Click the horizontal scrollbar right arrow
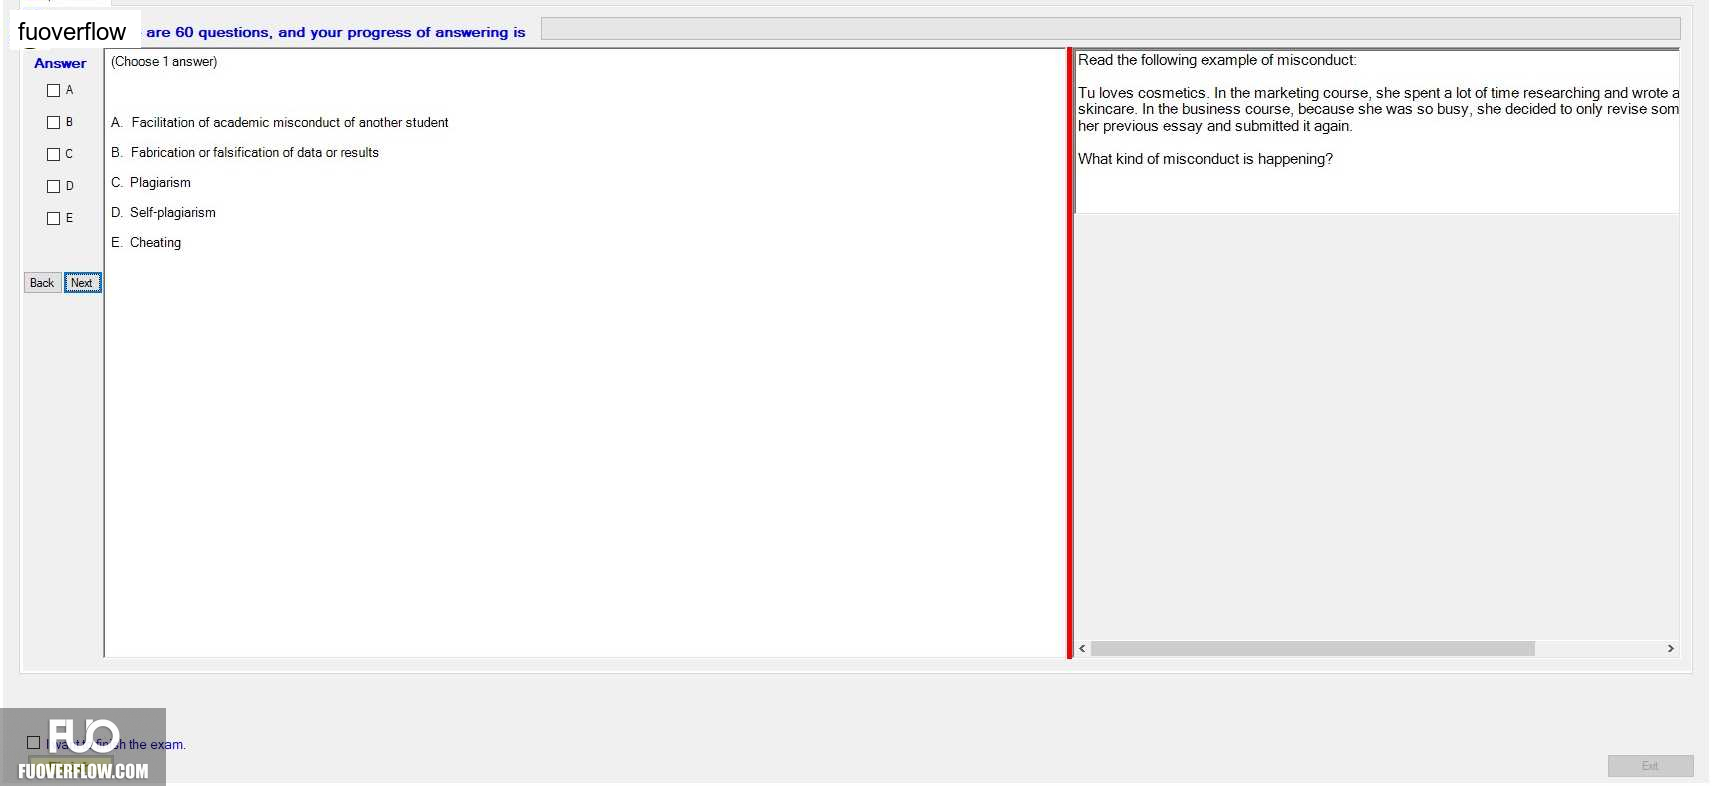 click(x=1670, y=649)
